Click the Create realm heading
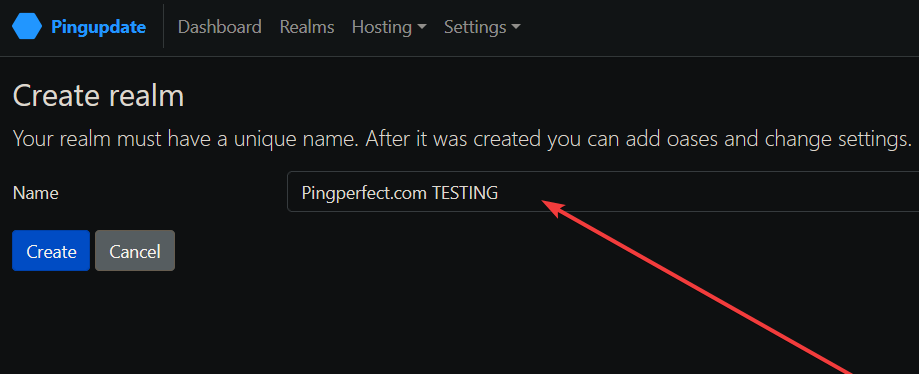Screen dimensions: 919x374 (98, 96)
